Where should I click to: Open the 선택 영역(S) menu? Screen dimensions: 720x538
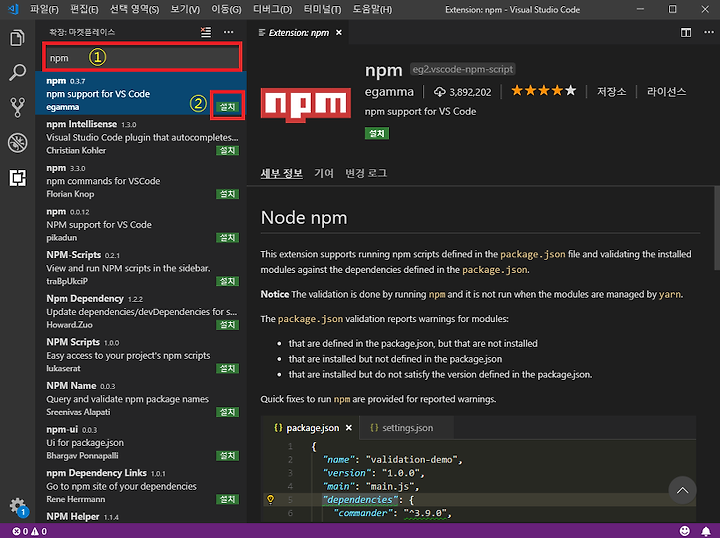pyautogui.click(x=135, y=9)
